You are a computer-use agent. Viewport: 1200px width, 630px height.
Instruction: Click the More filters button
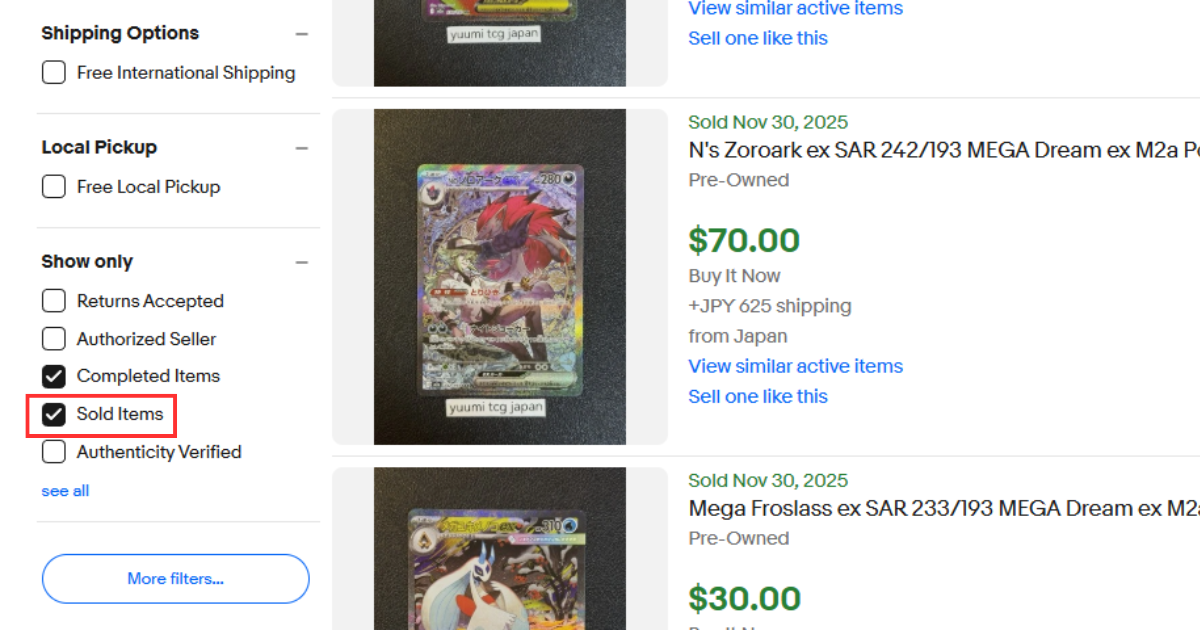pos(175,578)
